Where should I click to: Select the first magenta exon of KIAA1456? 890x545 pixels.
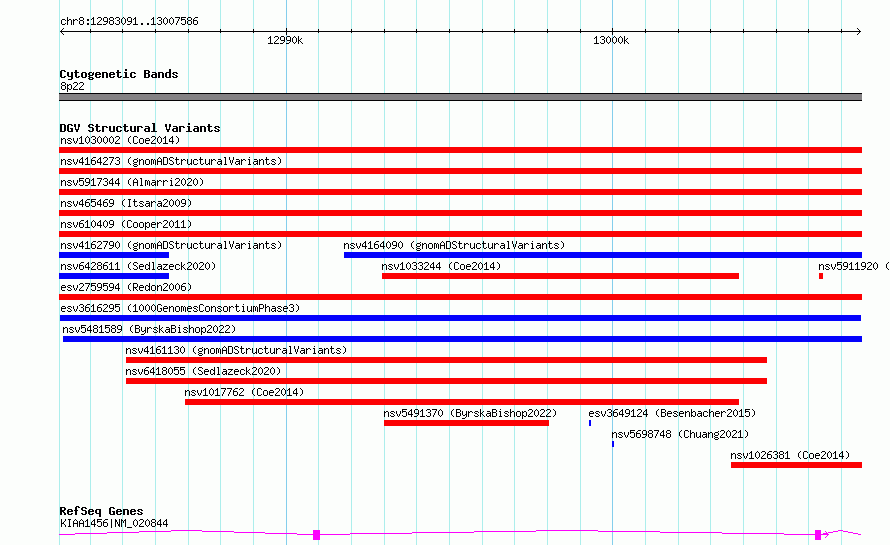[x=317, y=535]
